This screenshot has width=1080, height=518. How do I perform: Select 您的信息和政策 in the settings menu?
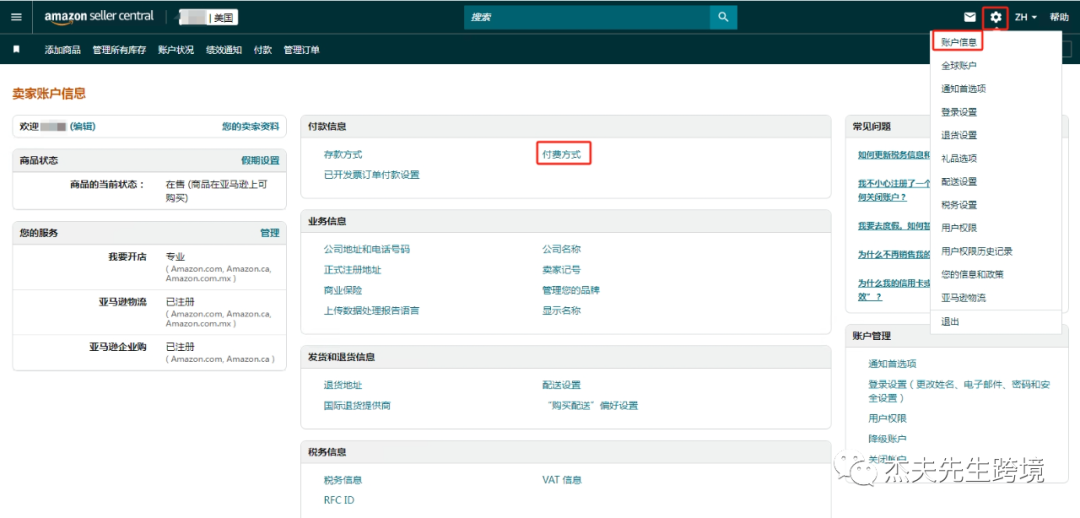point(972,274)
